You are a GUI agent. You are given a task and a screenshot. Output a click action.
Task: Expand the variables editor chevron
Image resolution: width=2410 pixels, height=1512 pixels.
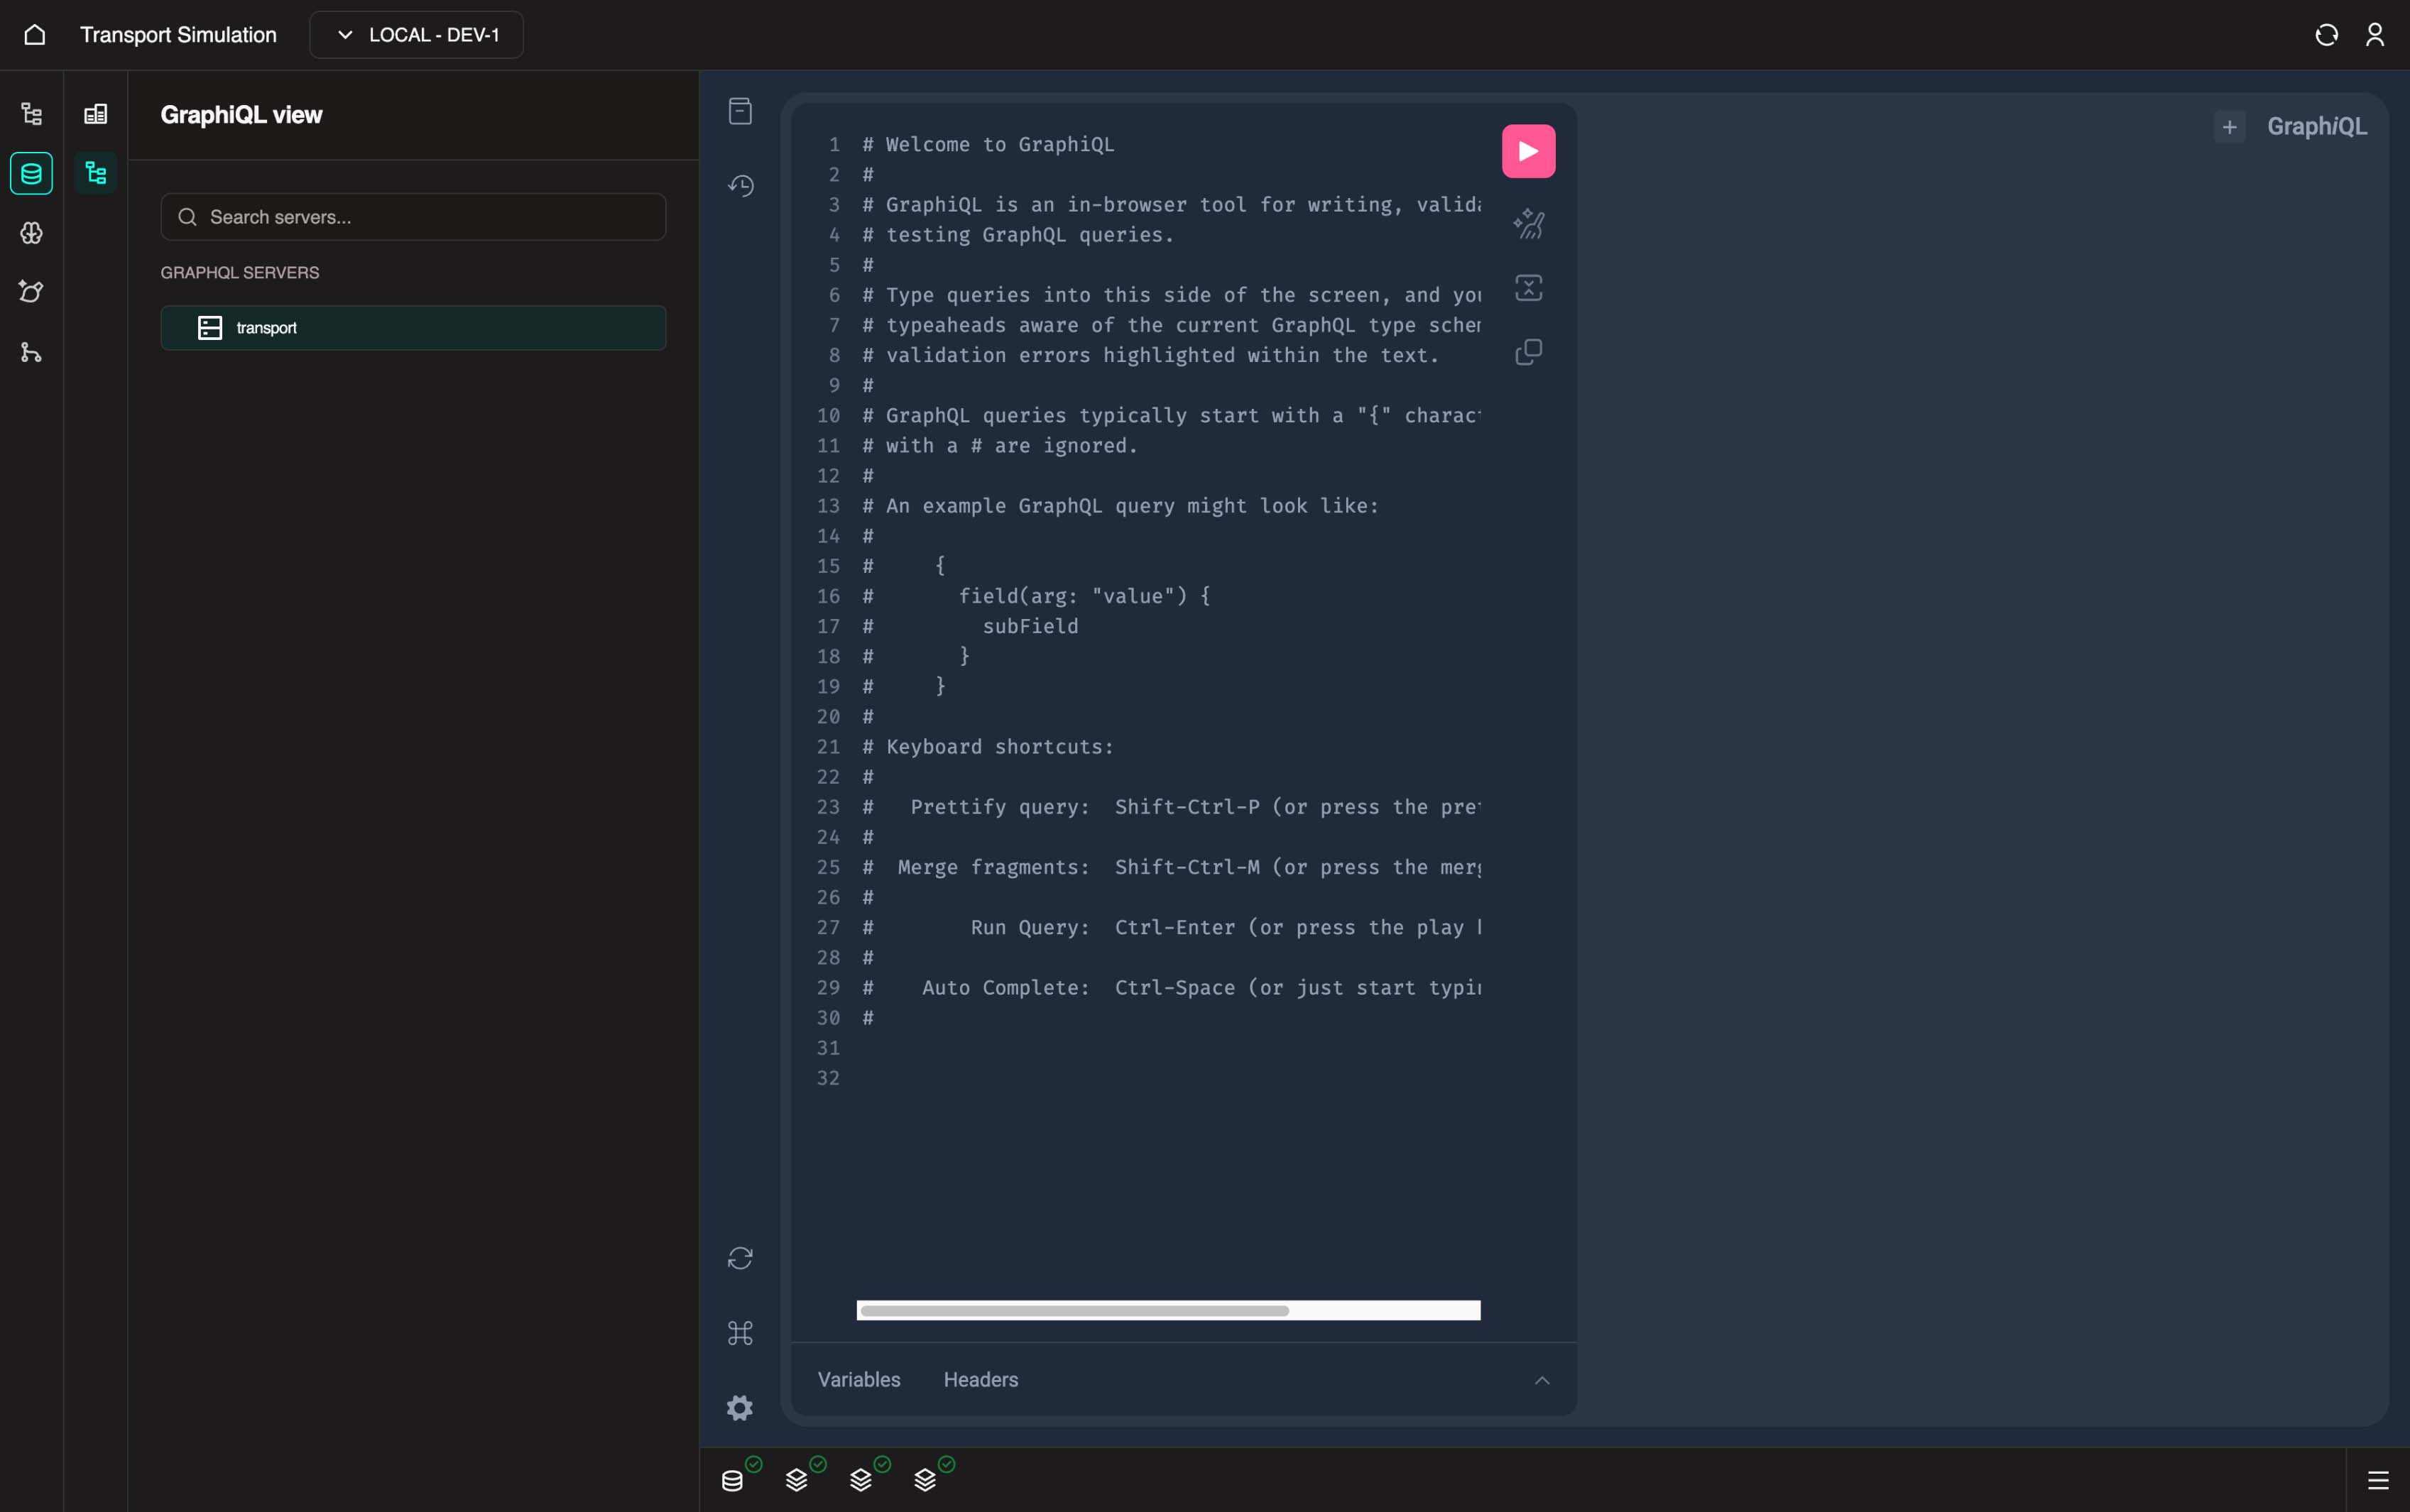(1542, 1380)
